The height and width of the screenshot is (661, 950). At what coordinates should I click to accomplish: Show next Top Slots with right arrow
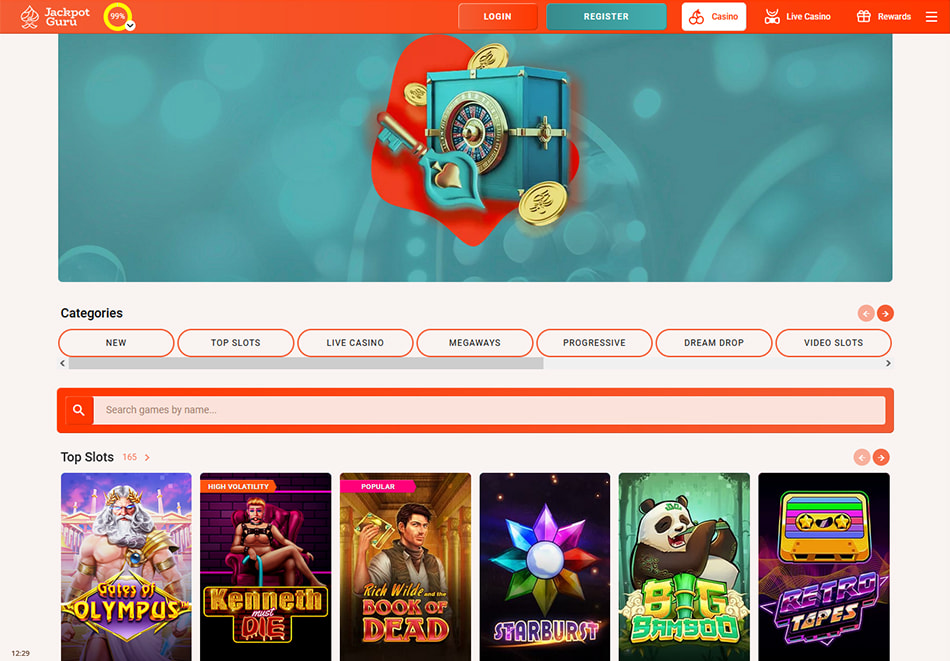coord(881,457)
